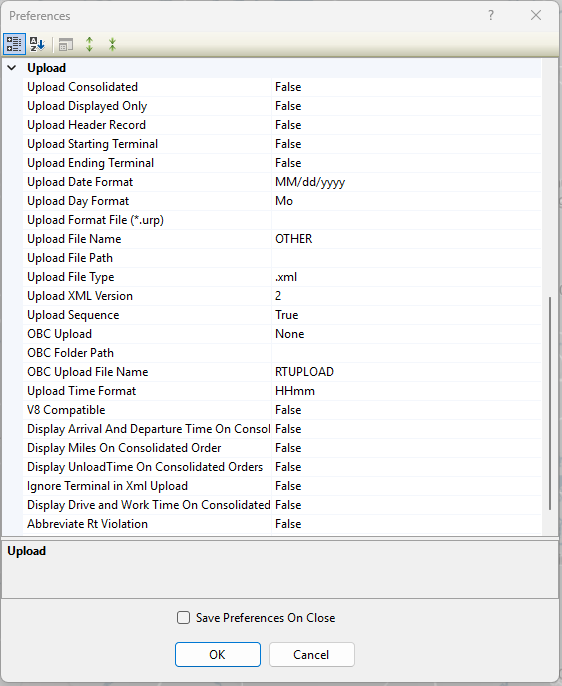Screen dimensions: 562x686
Task: Collapse the Upload category
Action: coord(12,68)
